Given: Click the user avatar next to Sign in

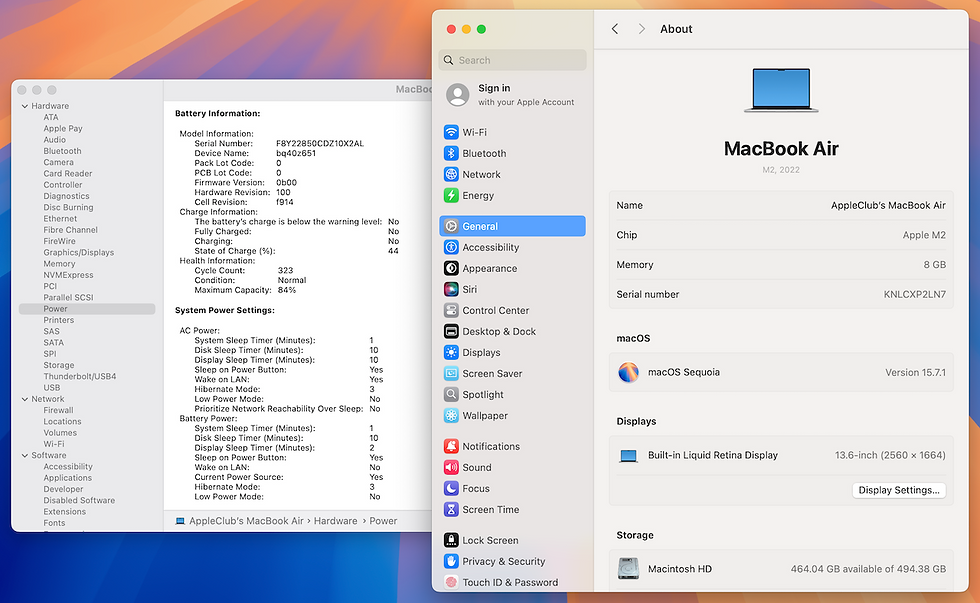Looking at the screenshot, I should (458, 95).
